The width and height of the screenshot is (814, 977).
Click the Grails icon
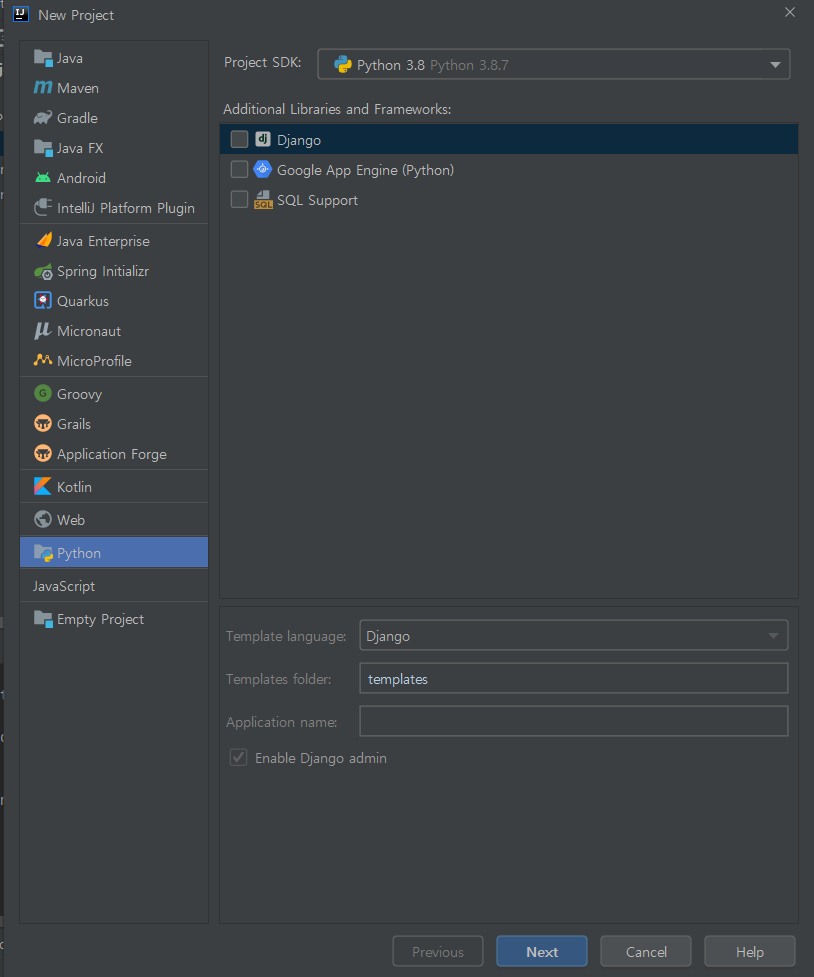coord(43,424)
